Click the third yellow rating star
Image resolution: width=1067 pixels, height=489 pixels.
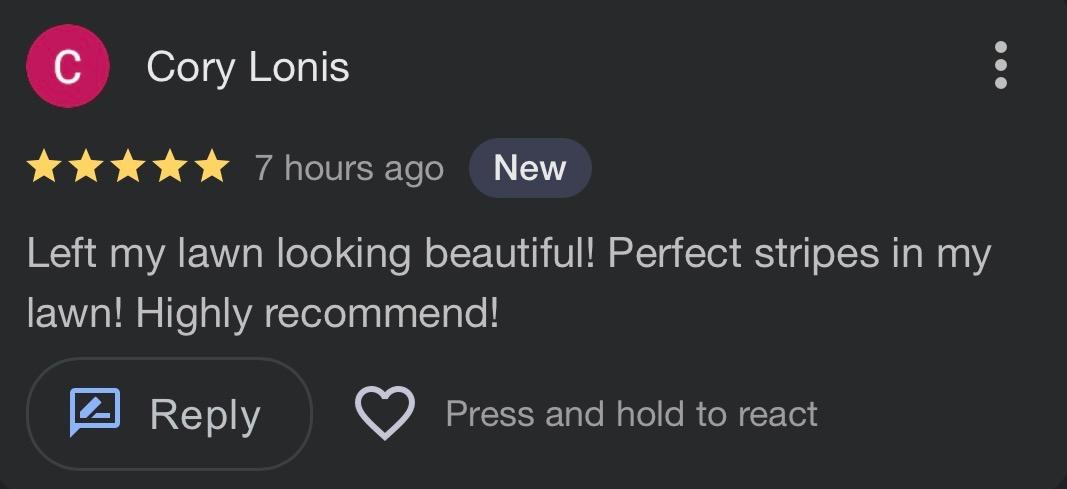tap(128, 167)
